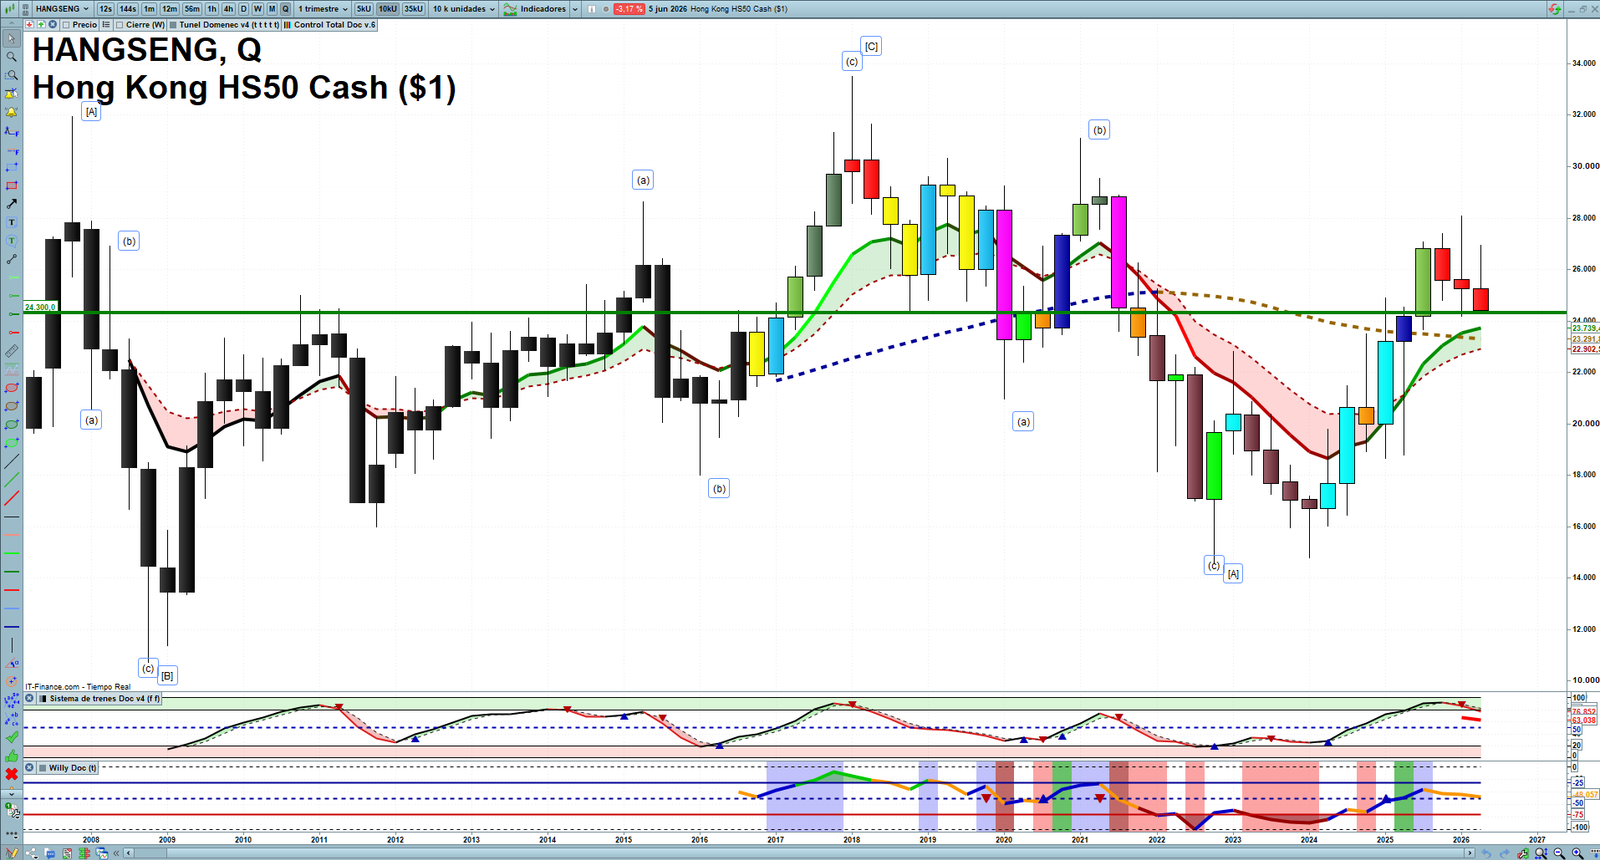Expand the left toolbar's lower chevron
Viewport: 1600px width, 860px height.
click(12, 794)
